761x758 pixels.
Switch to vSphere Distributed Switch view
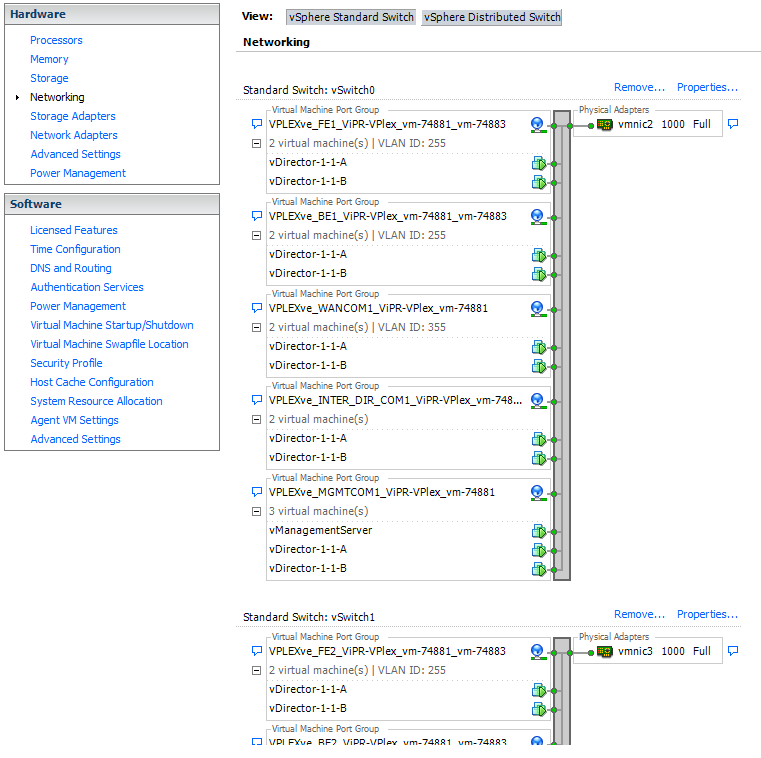tap(491, 17)
